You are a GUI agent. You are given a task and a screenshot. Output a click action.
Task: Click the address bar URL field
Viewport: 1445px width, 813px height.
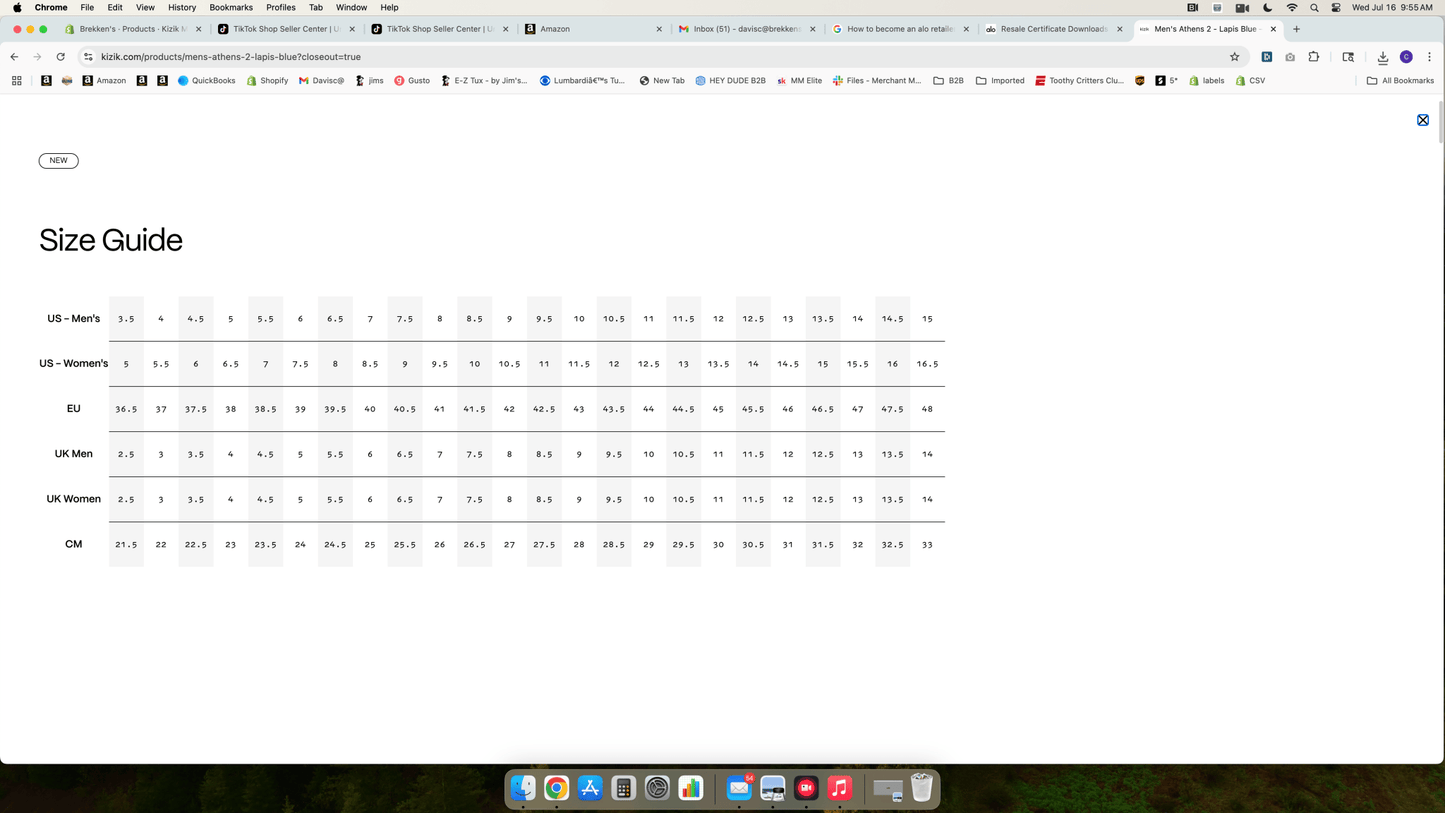(600, 57)
